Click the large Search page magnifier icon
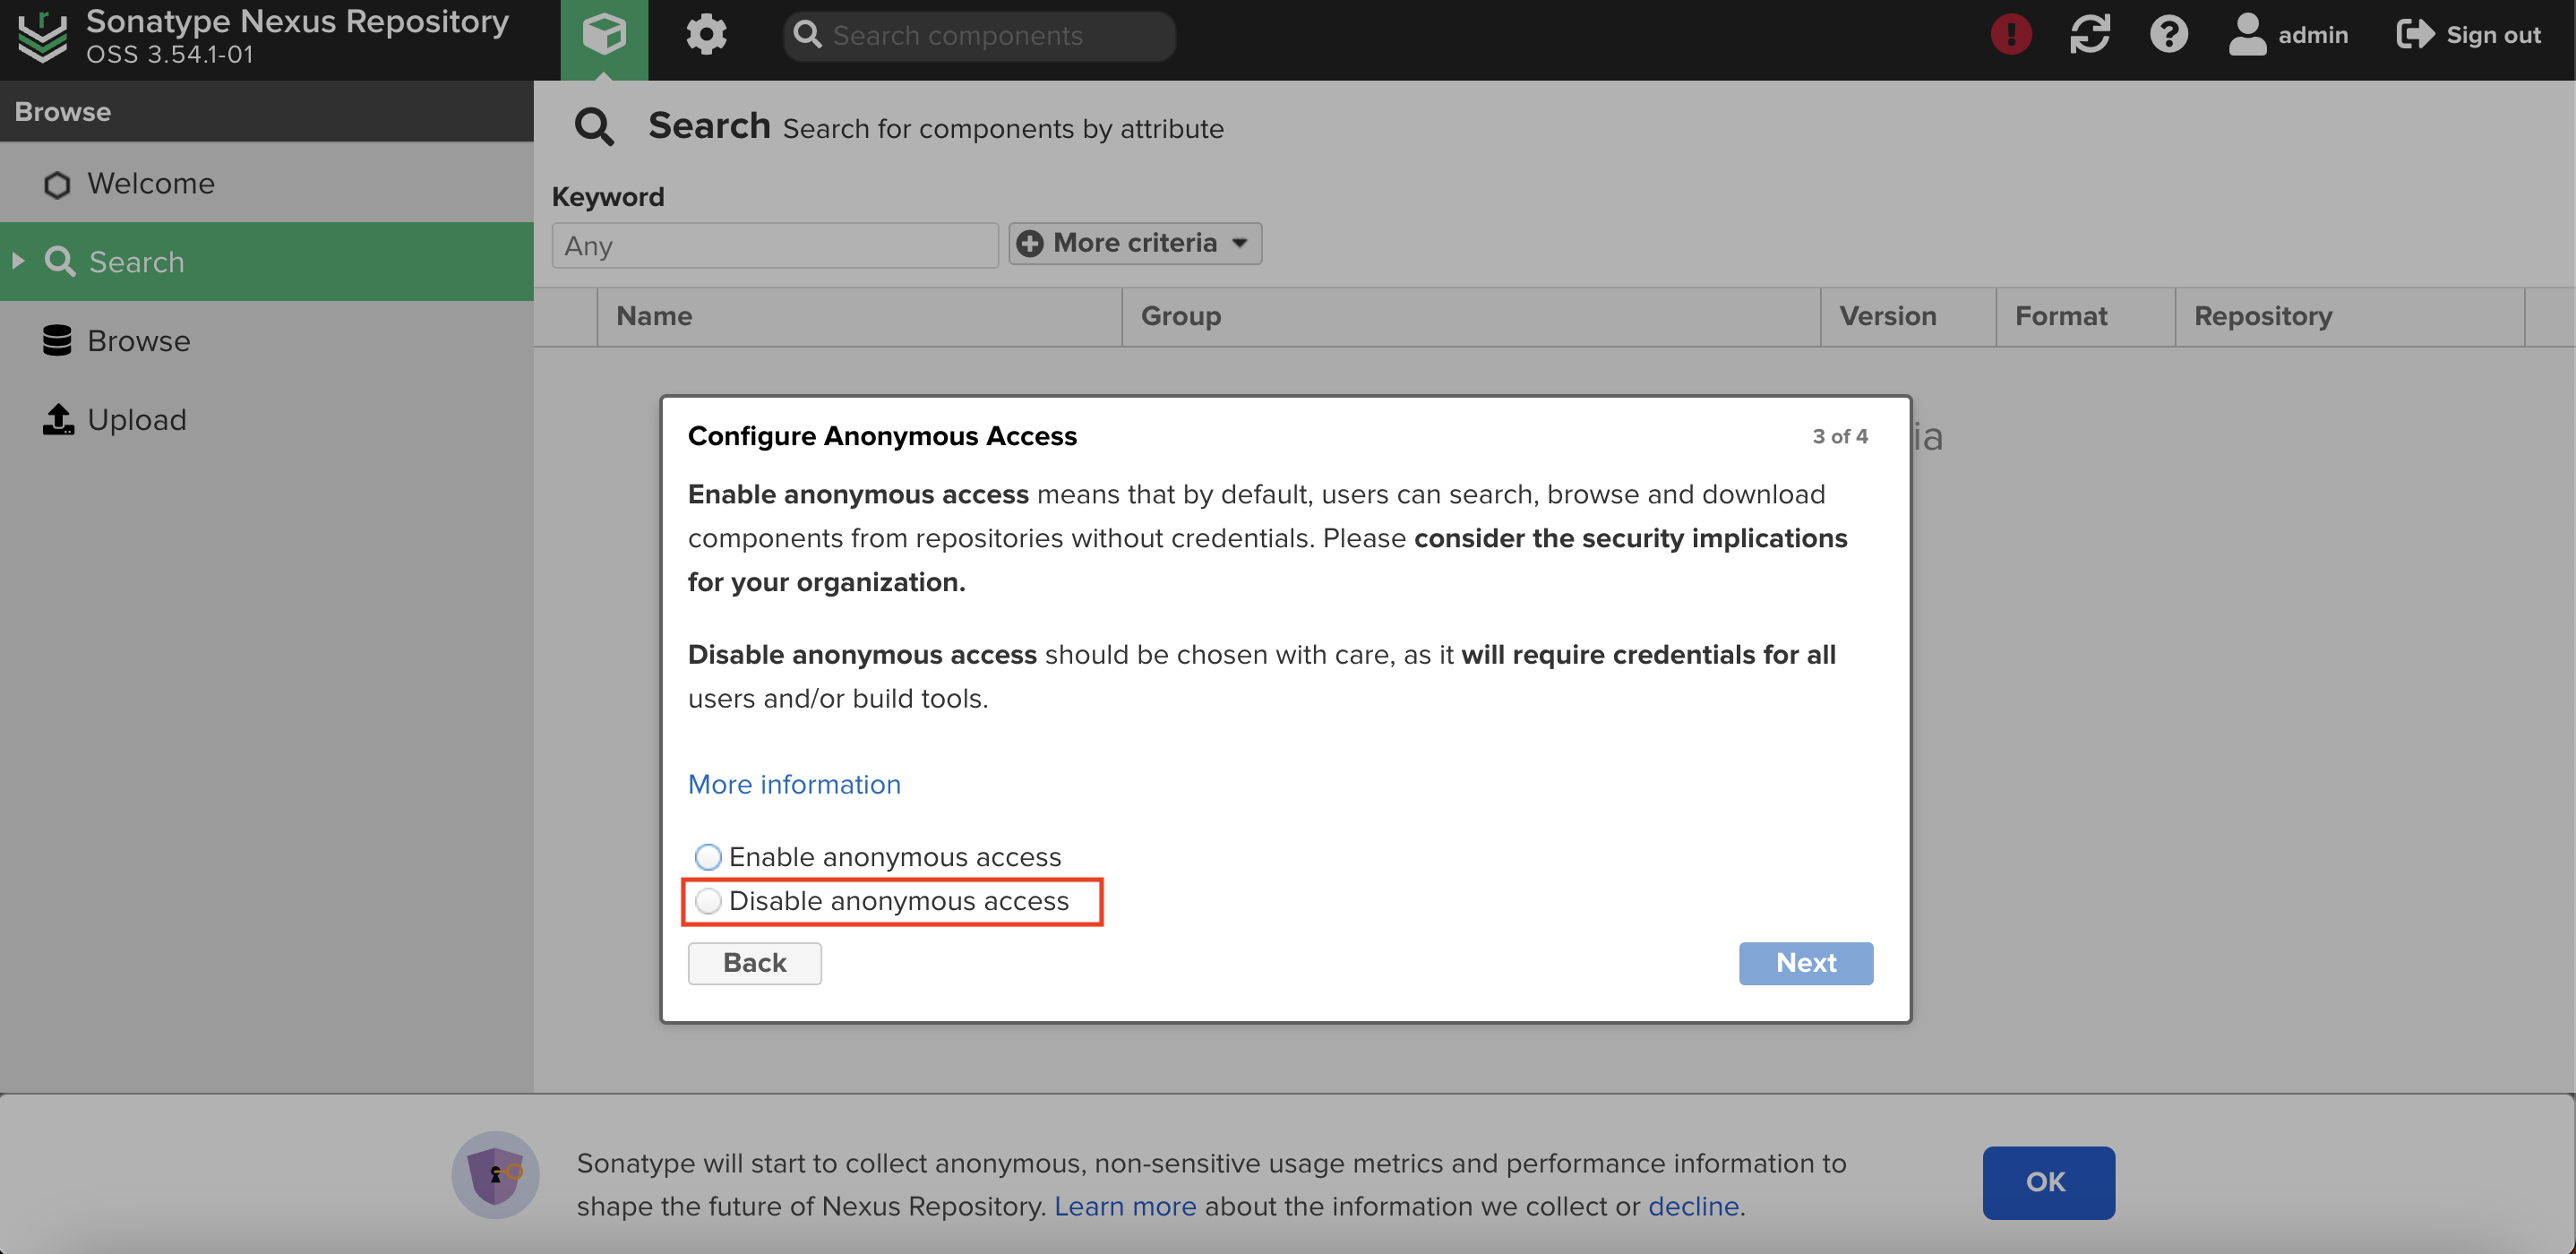This screenshot has height=1254, width=2576. pos(594,127)
